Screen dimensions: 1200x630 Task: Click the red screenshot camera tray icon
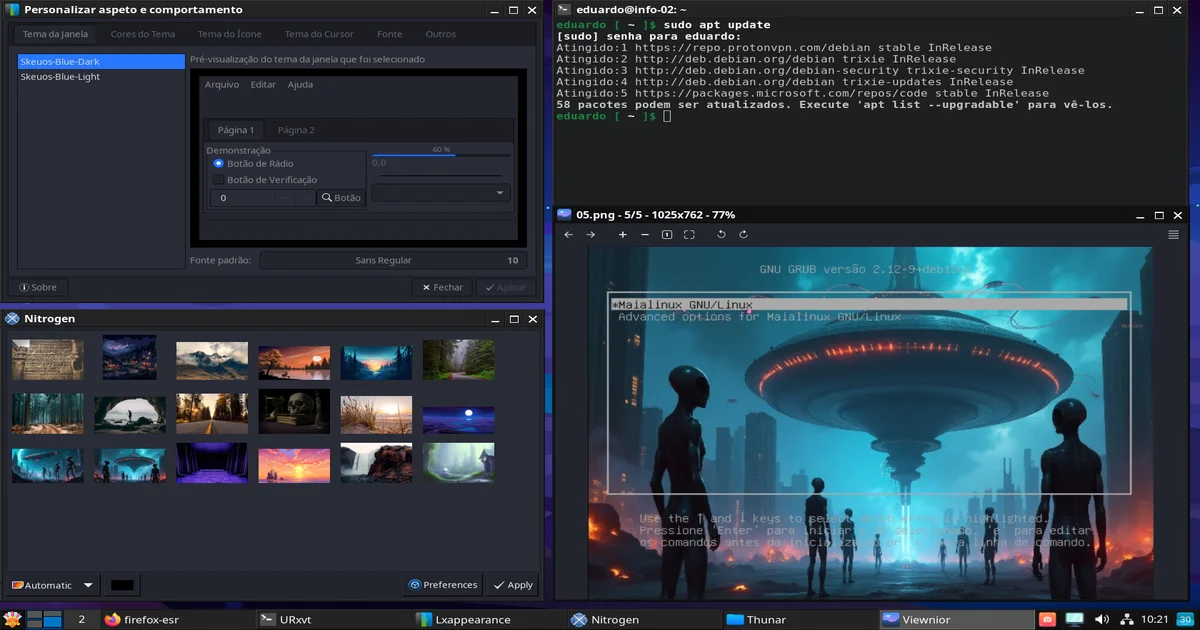pyautogui.click(x=1047, y=620)
